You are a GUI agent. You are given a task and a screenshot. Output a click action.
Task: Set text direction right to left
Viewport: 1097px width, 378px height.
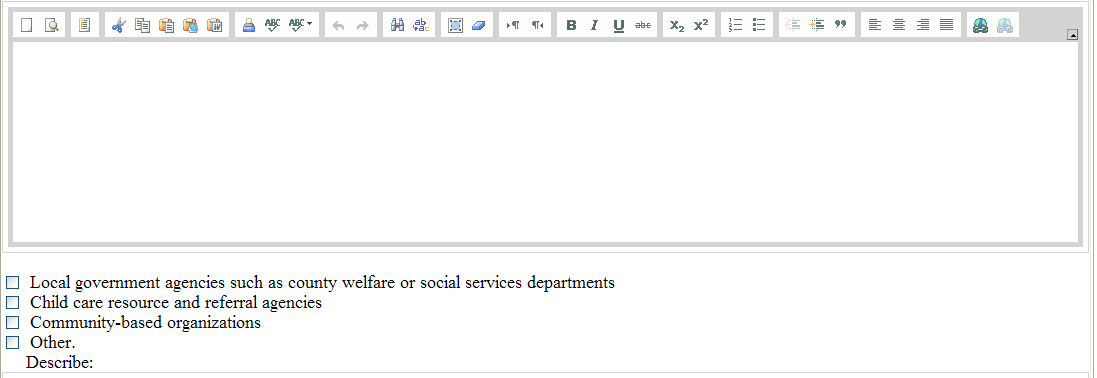point(537,25)
